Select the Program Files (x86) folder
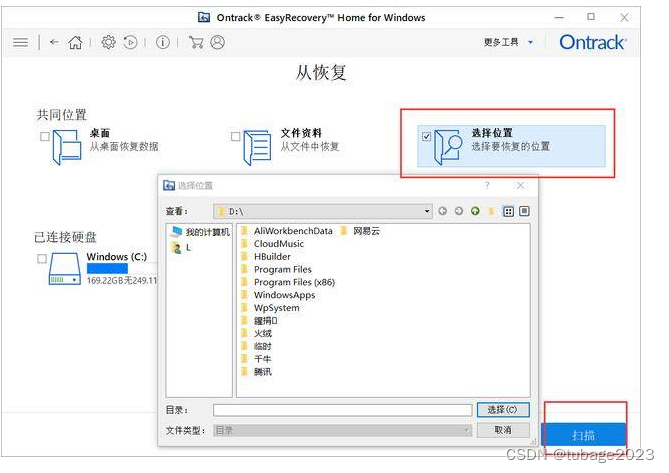This screenshot has height=473, width=669. click(288, 282)
